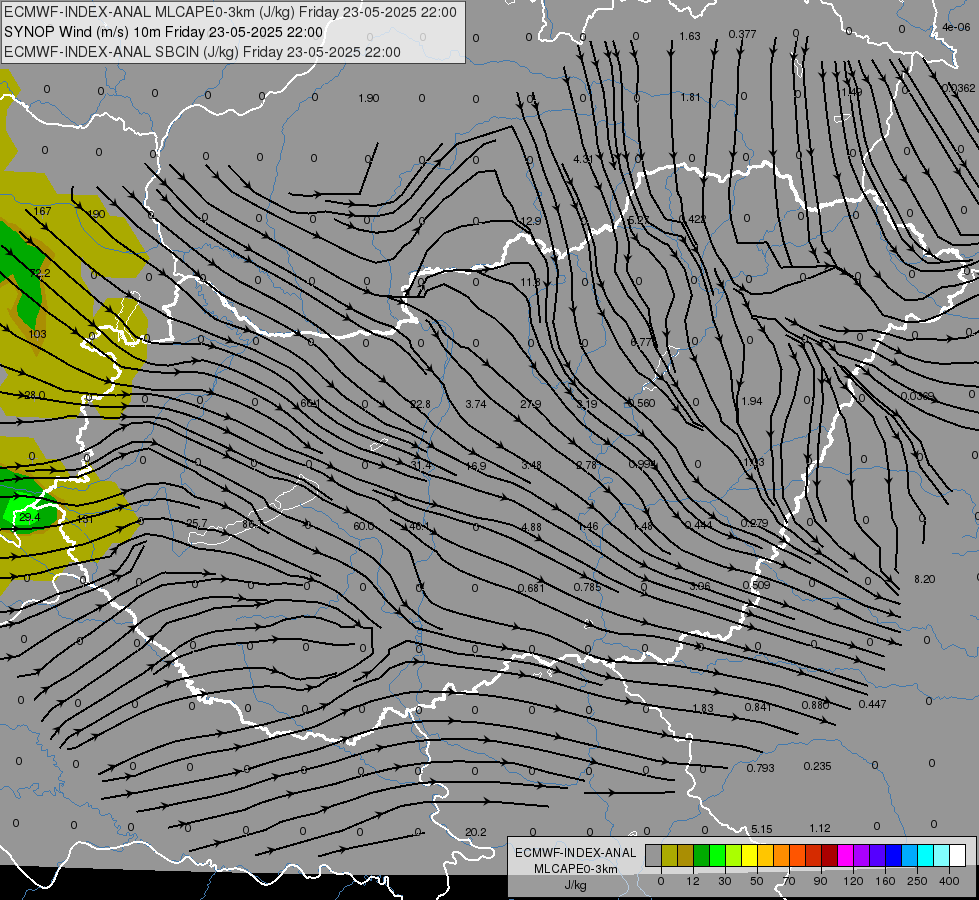
Task: Click the legend tick label 12
Action: tap(692, 881)
